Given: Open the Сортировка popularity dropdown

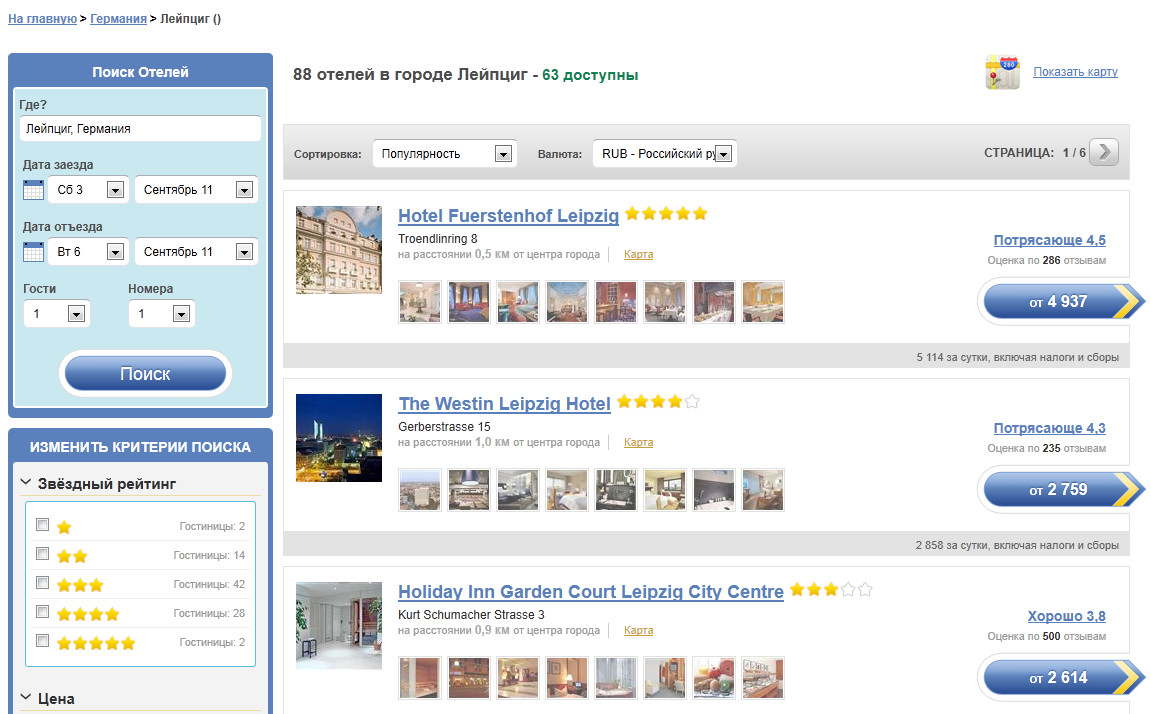Looking at the screenshot, I should (x=445, y=154).
